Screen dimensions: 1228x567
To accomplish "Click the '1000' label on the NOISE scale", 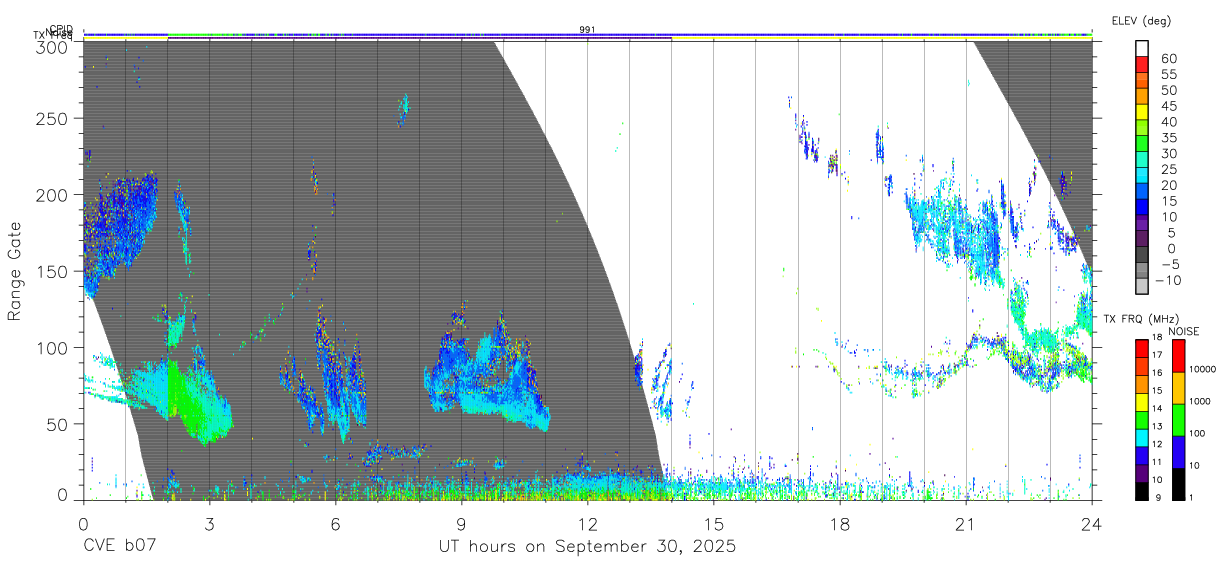I will tap(1200, 401).
